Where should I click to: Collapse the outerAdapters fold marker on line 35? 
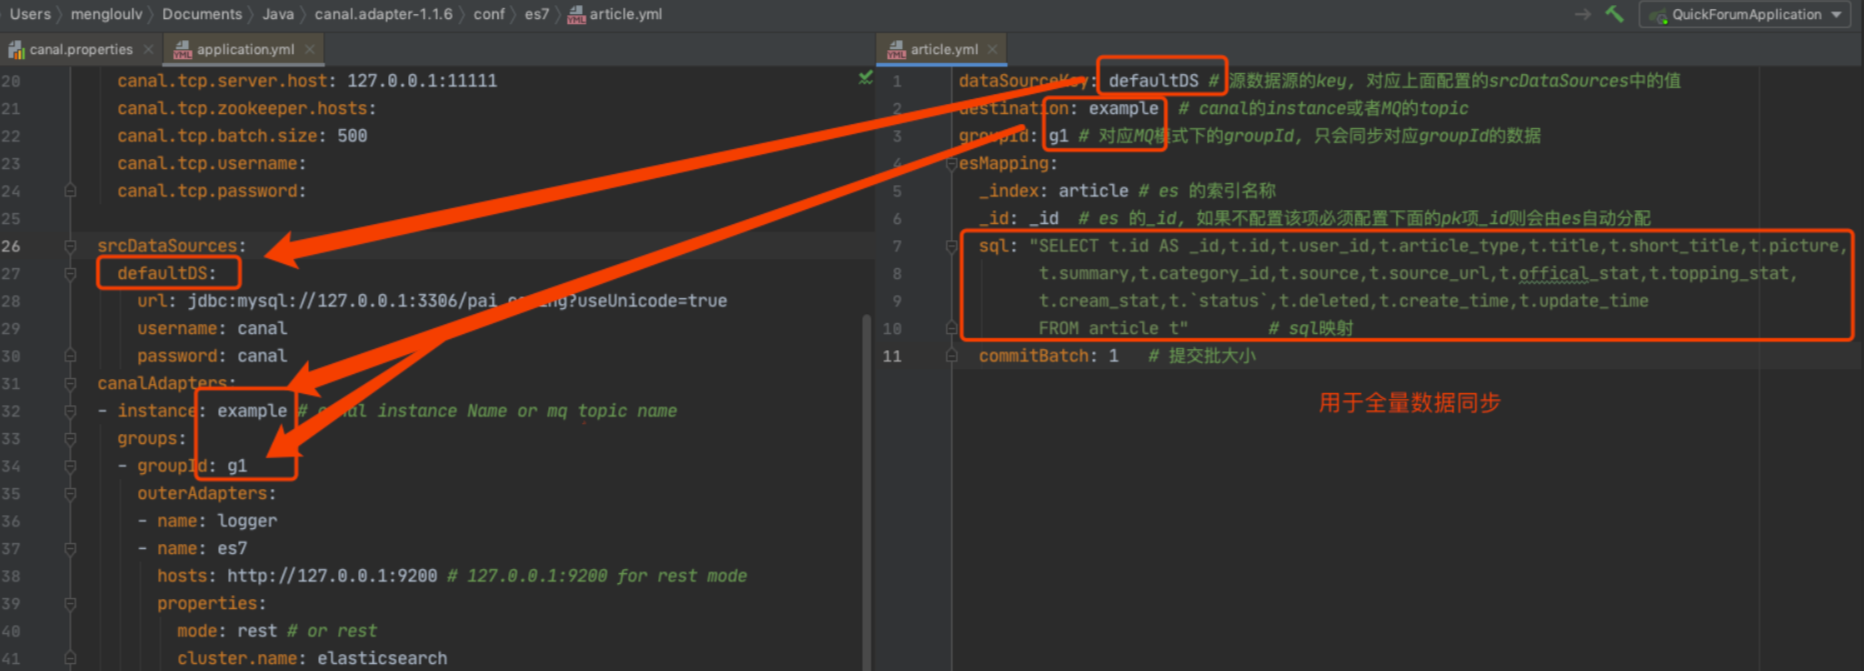[70, 493]
